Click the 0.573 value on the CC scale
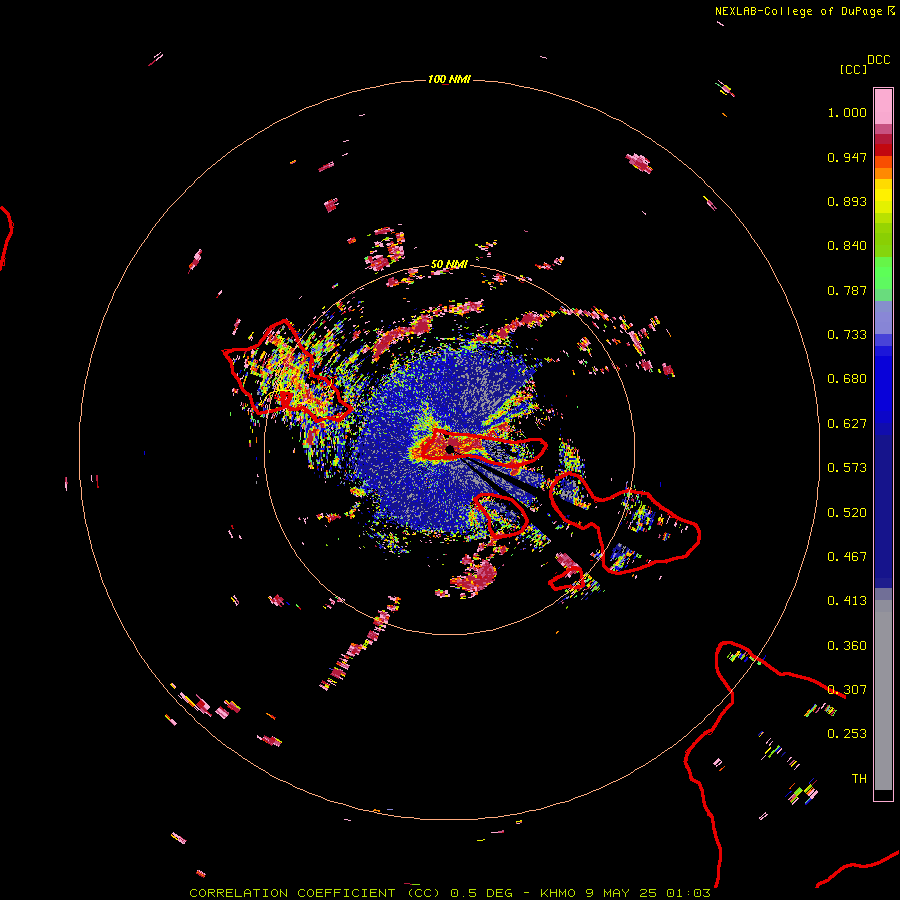 pyautogui.click(x=847, y=468)
